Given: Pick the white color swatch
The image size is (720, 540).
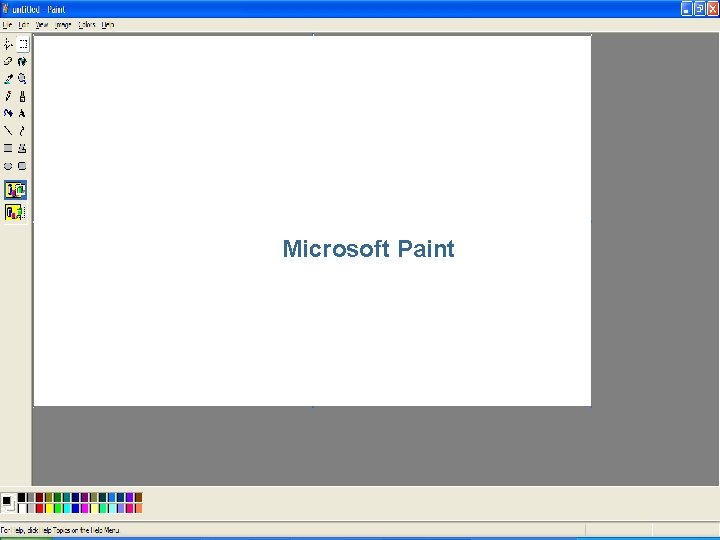Looking at the screenshot, I should [x=22, y=508].
